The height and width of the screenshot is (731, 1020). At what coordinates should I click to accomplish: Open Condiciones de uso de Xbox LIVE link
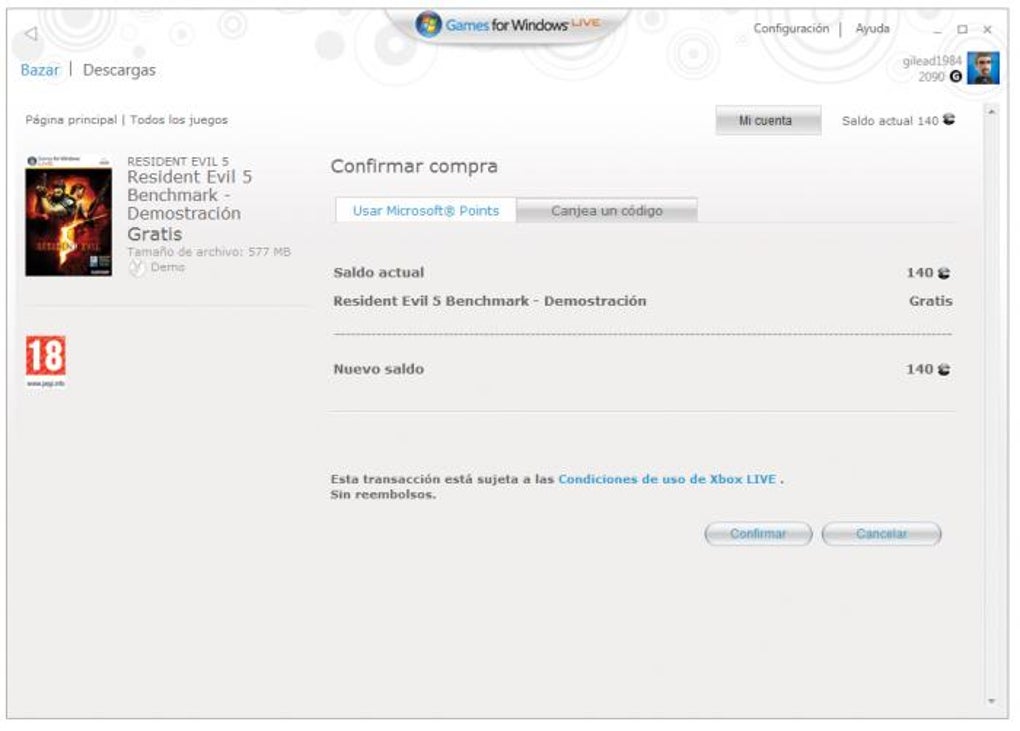(x=667, y=479)
